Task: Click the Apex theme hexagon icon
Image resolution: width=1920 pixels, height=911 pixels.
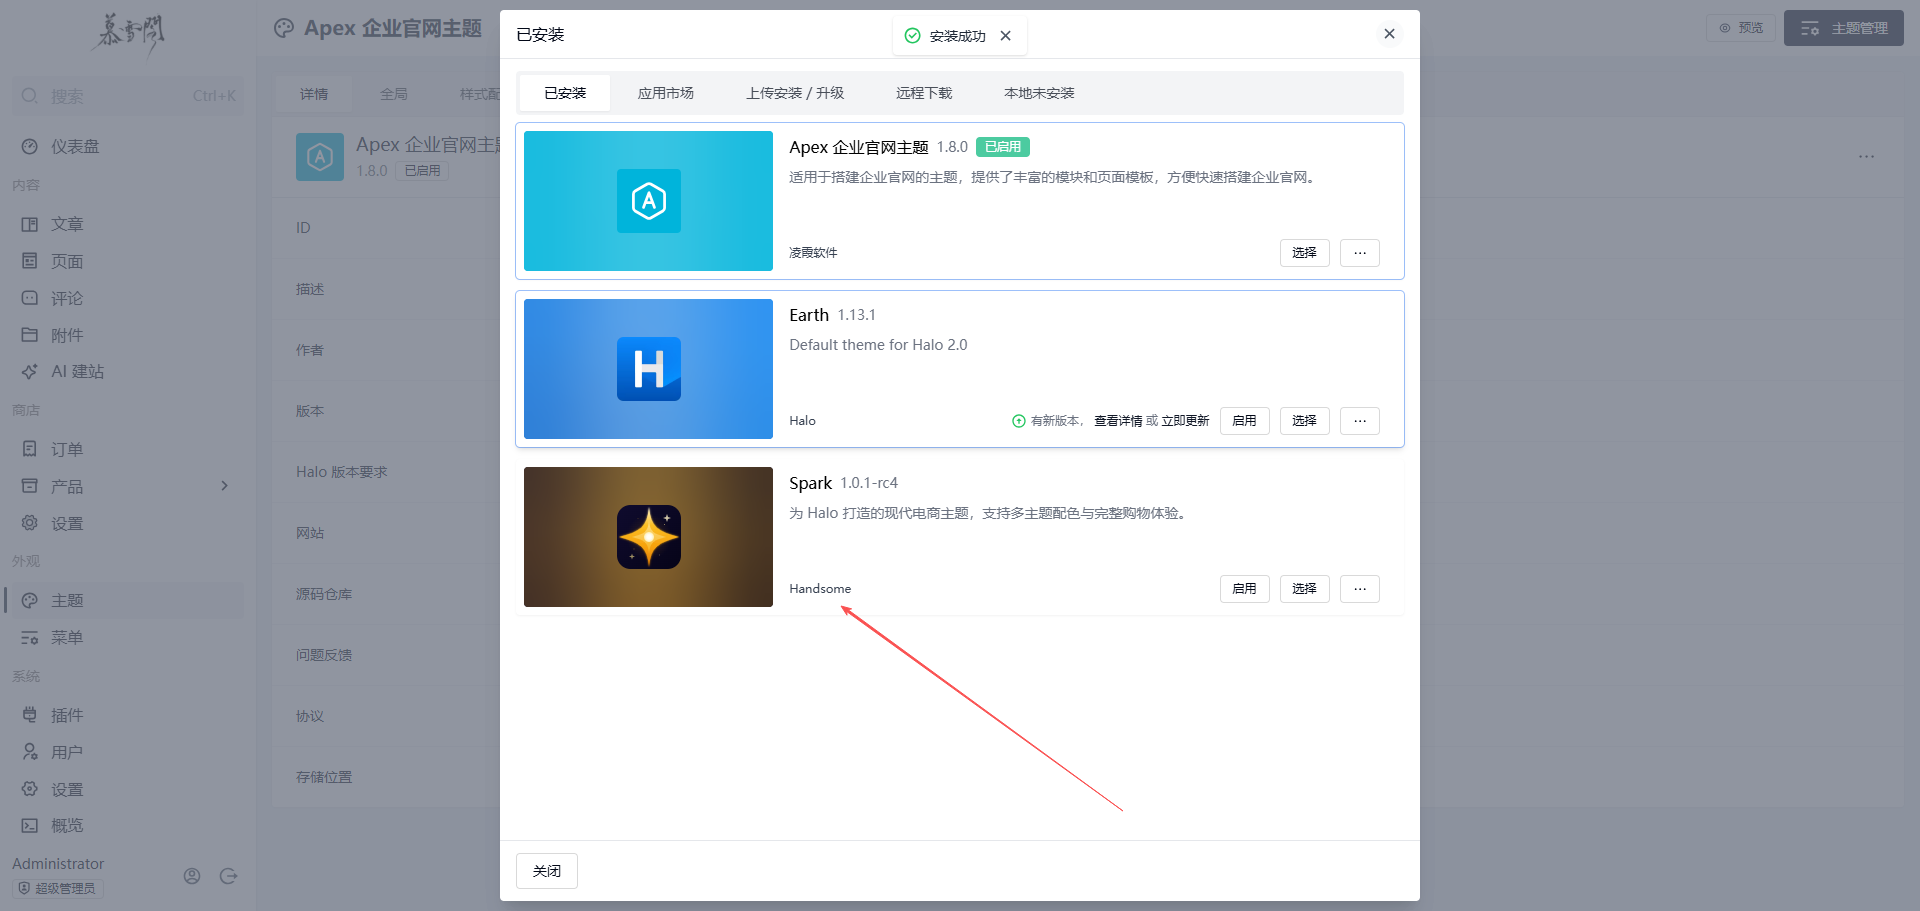Action: click(x=648, y=201)
